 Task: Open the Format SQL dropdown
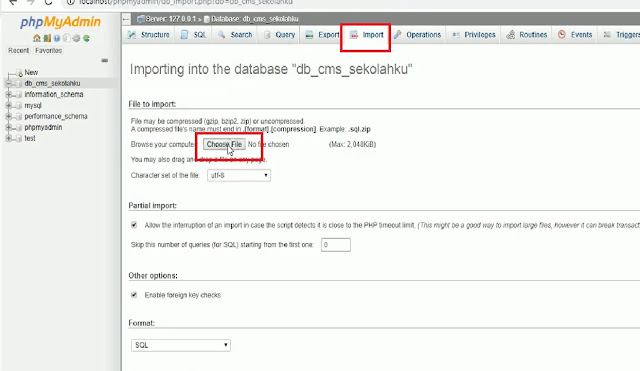[181, 345]
